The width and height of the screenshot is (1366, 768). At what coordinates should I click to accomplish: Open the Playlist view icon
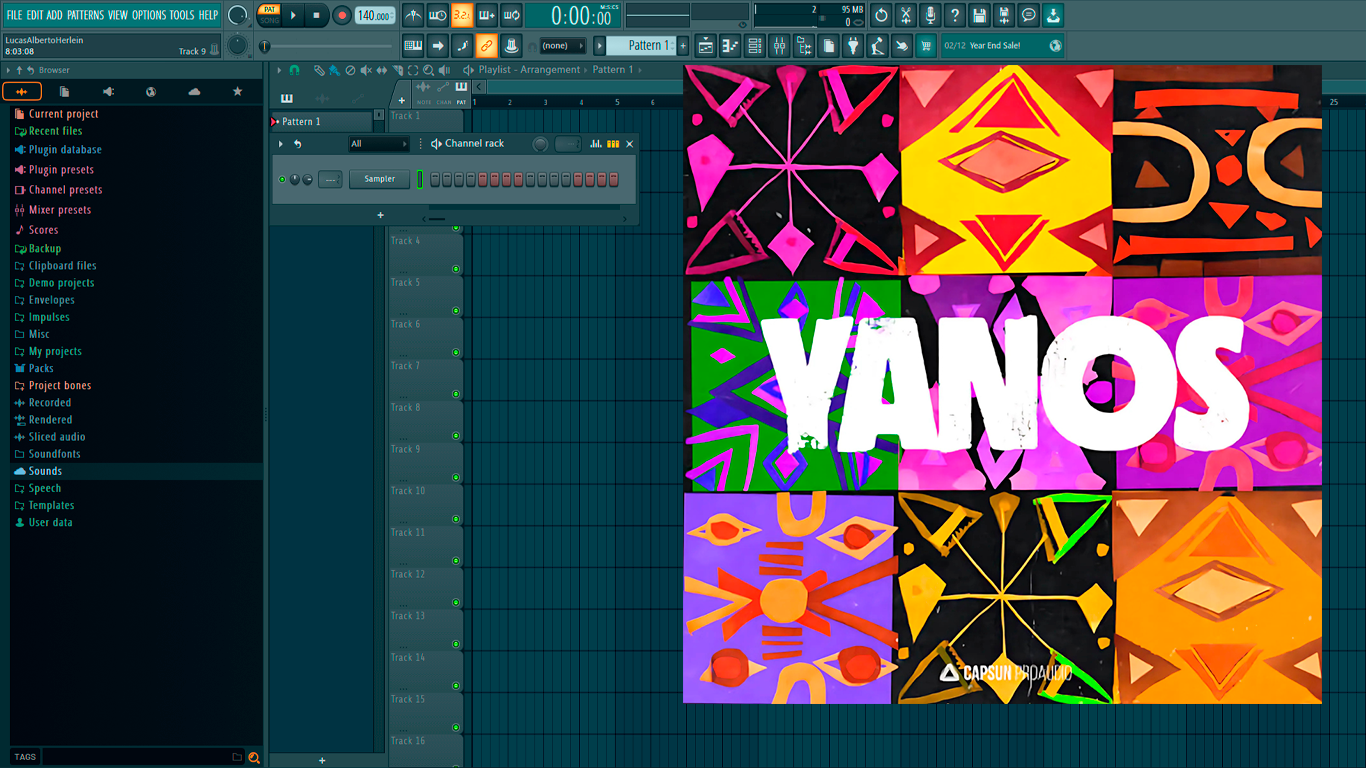coord(706,45)
